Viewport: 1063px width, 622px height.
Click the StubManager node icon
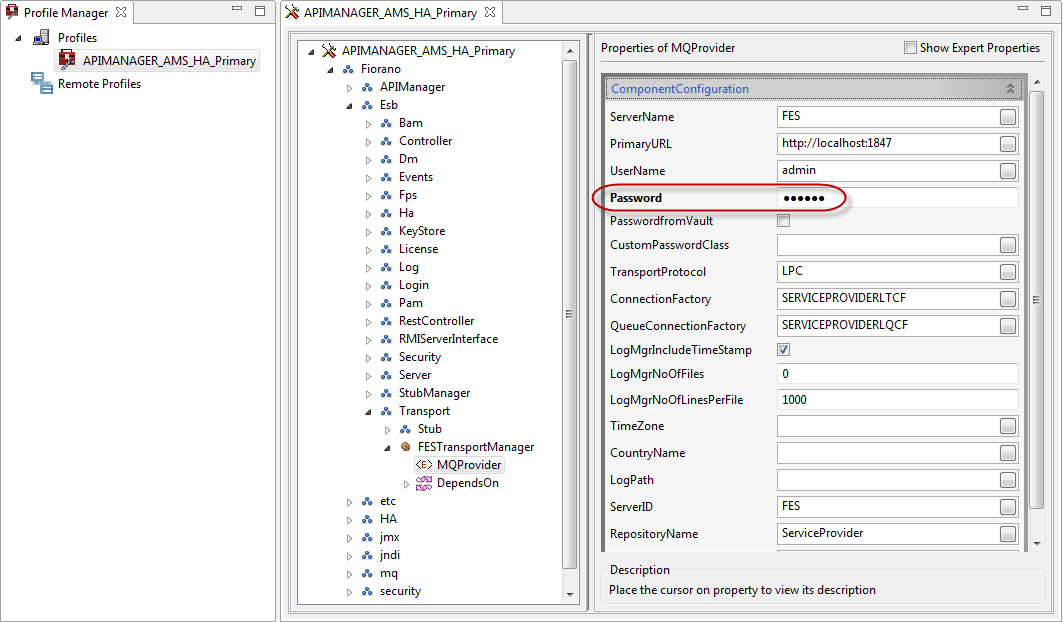[x=386, y=393]
